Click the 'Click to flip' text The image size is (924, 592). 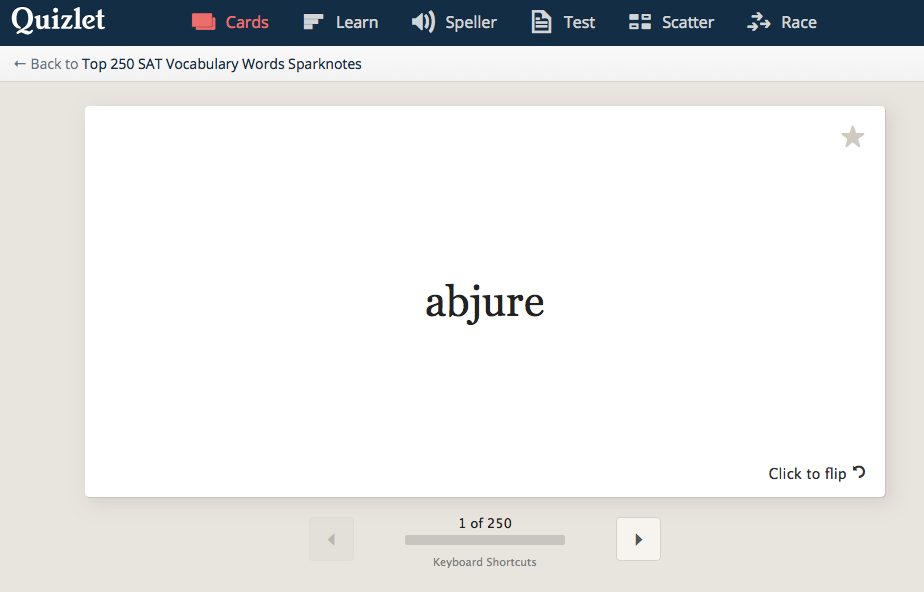coord(807,474)
